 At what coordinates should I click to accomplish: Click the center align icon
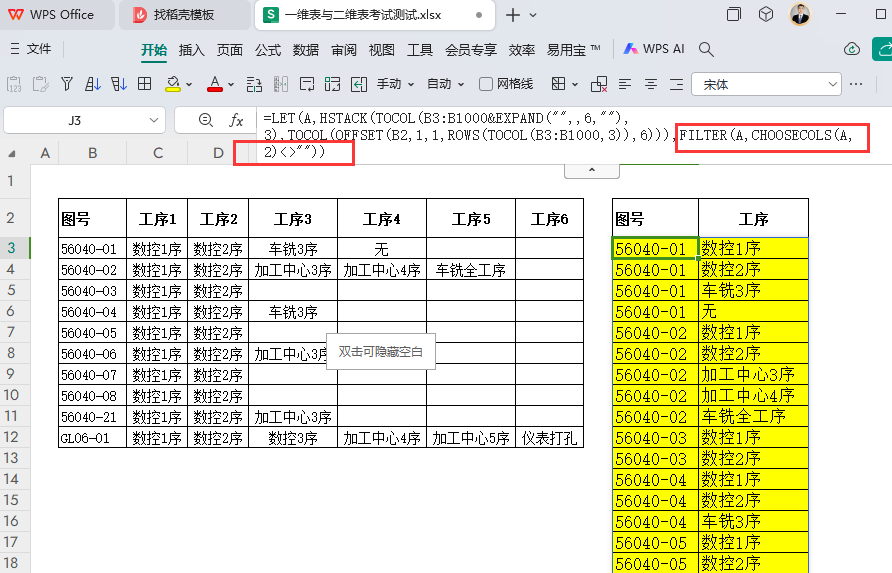[651, 84]
